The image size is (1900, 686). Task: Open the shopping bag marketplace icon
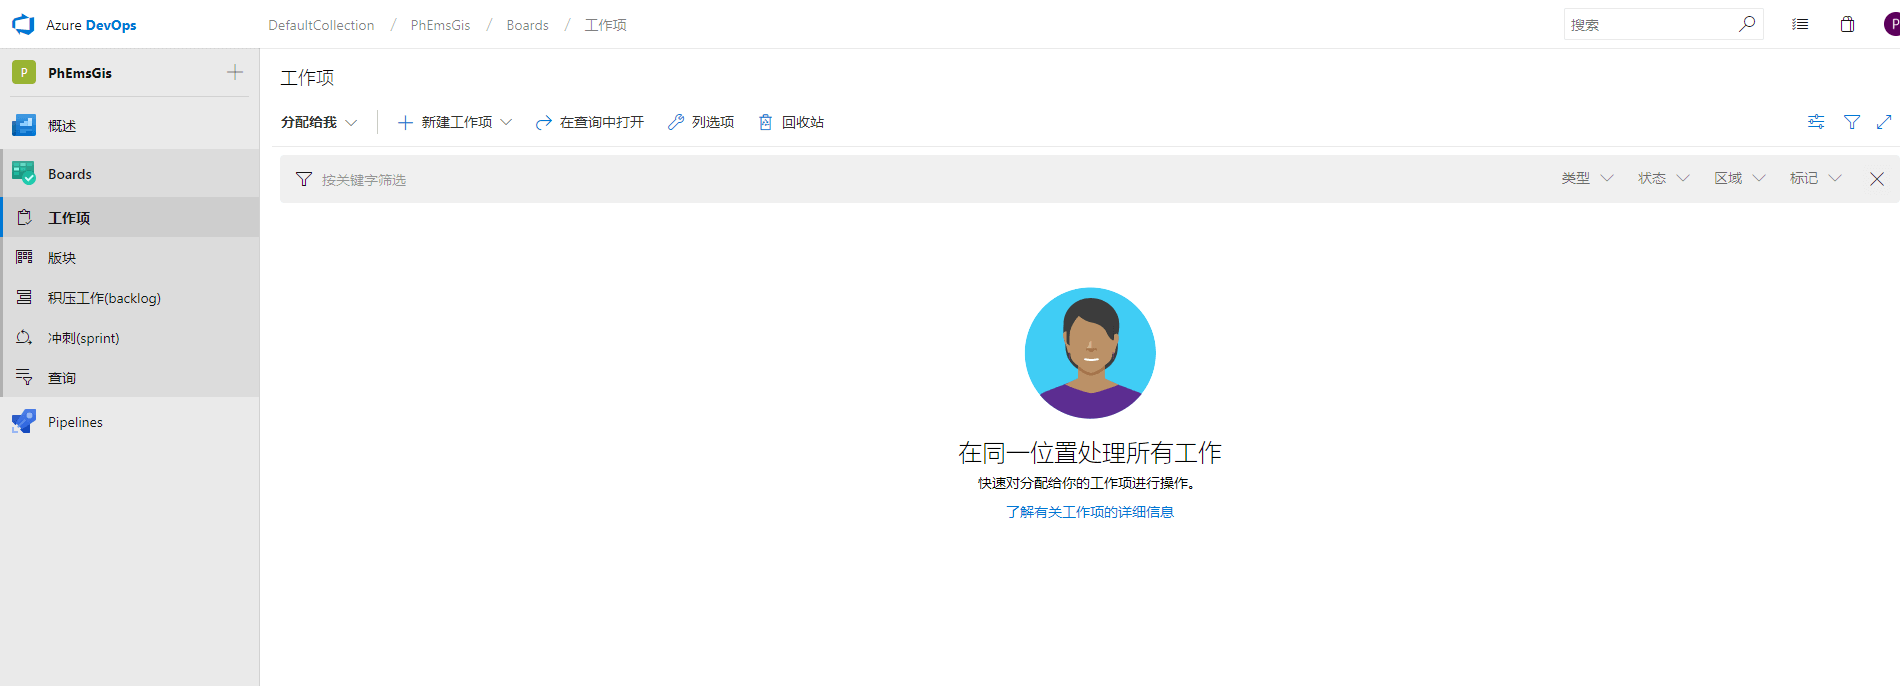[1847, 25]
